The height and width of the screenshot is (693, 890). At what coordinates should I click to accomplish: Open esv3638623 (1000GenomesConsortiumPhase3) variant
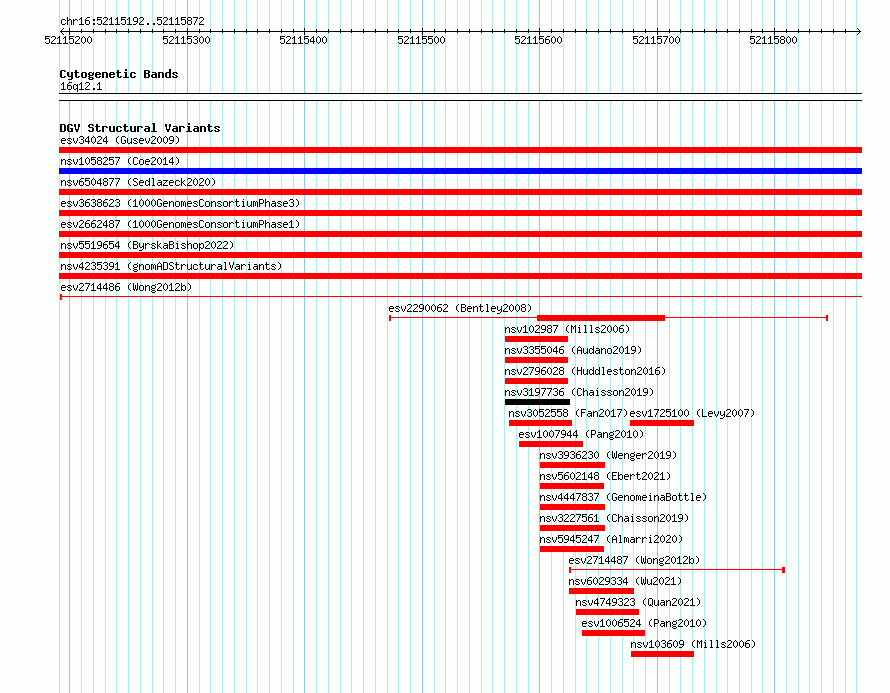tap(180, 203)
